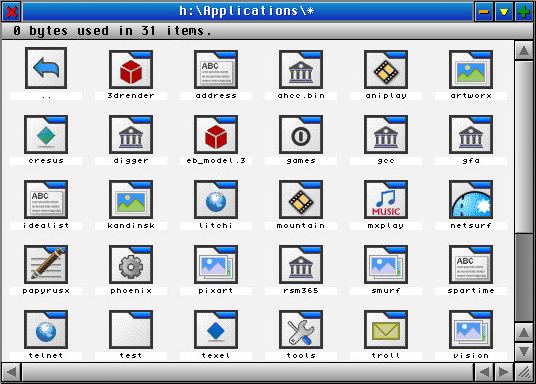
Task: Click the left arrow at the far left of the horizontal scrollbar
Action: click(x=11, y=372)
